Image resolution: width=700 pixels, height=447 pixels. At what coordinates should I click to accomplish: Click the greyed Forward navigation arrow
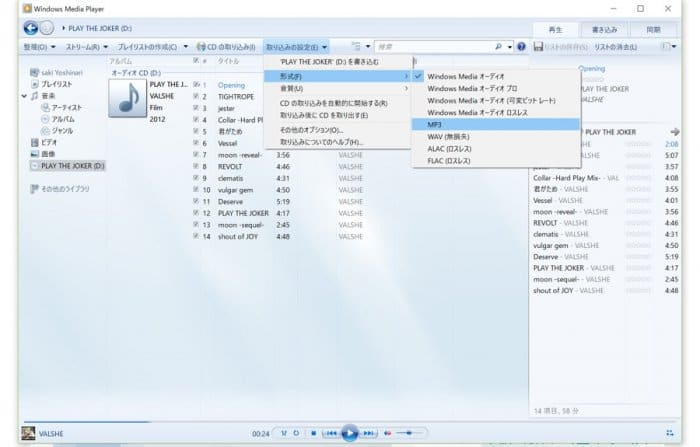pyautogui.click(x=47, y=28)
